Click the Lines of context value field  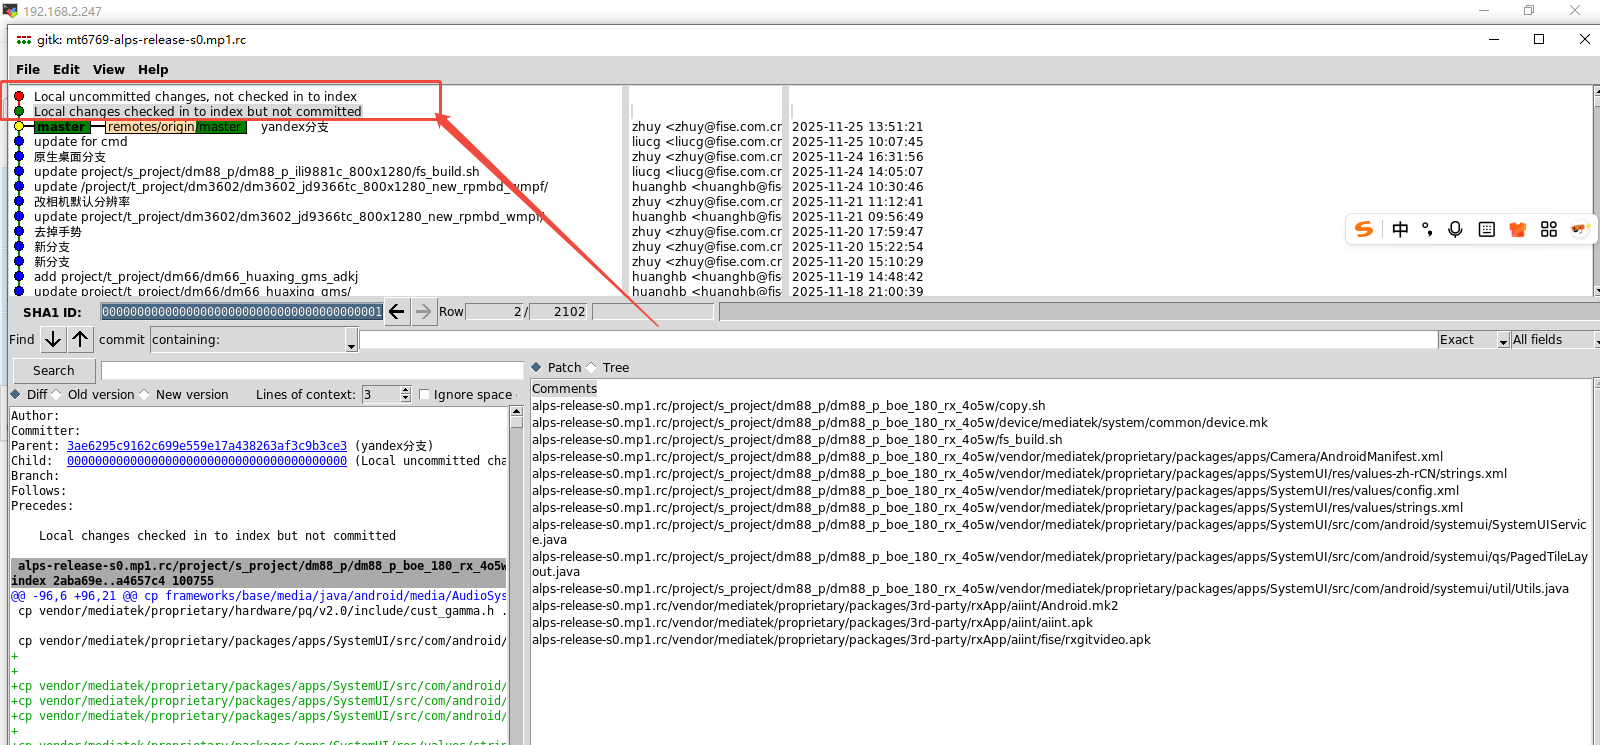coord(381,394)
